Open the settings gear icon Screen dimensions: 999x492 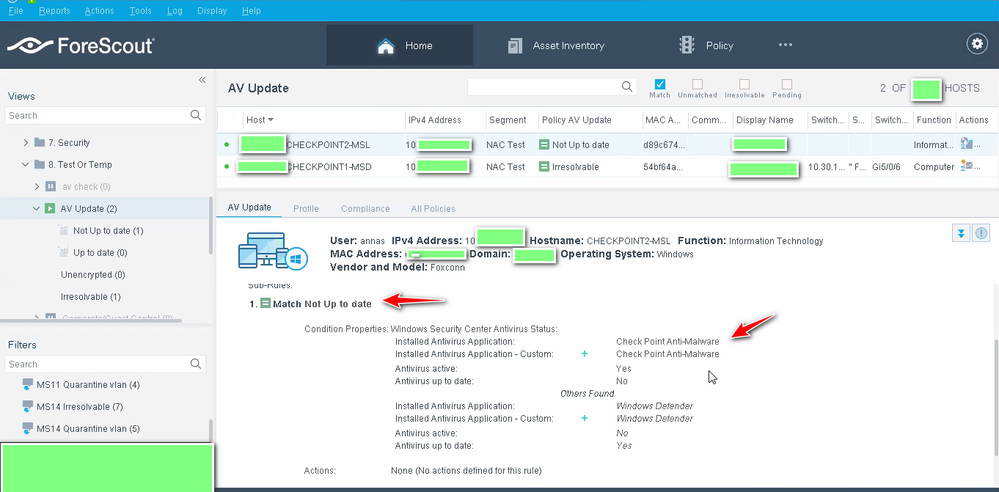click(977, 43)
